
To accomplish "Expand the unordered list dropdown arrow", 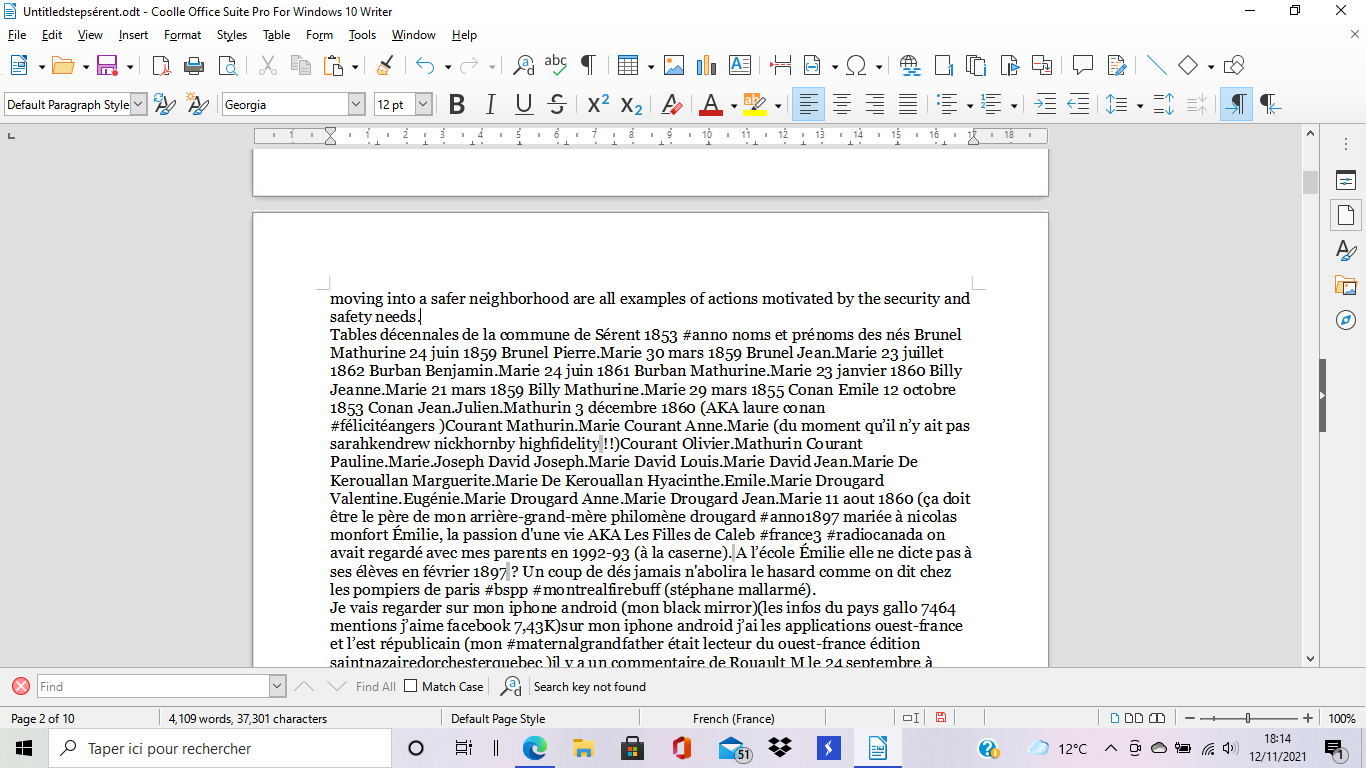I will pyautogui.click(x=970, y=105).
